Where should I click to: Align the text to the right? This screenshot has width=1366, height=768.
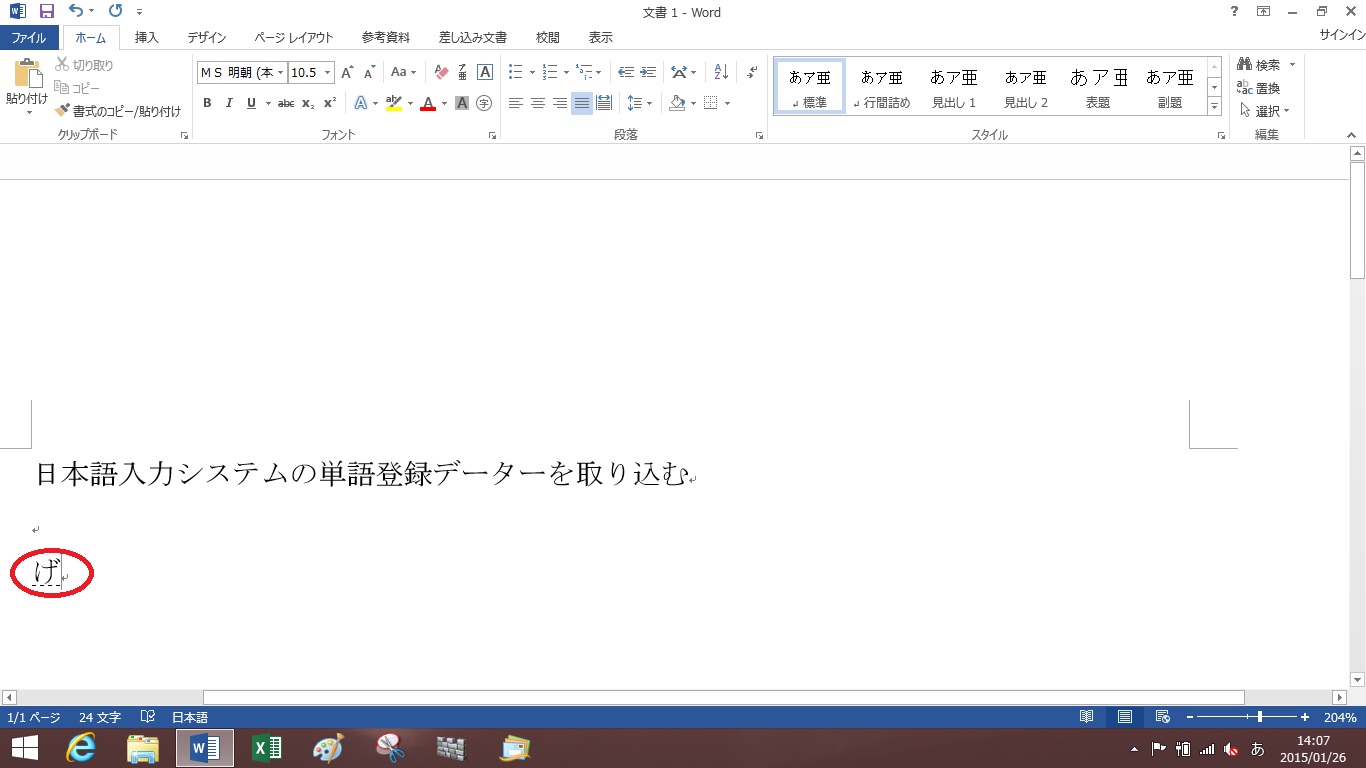(x=559, y=103)
